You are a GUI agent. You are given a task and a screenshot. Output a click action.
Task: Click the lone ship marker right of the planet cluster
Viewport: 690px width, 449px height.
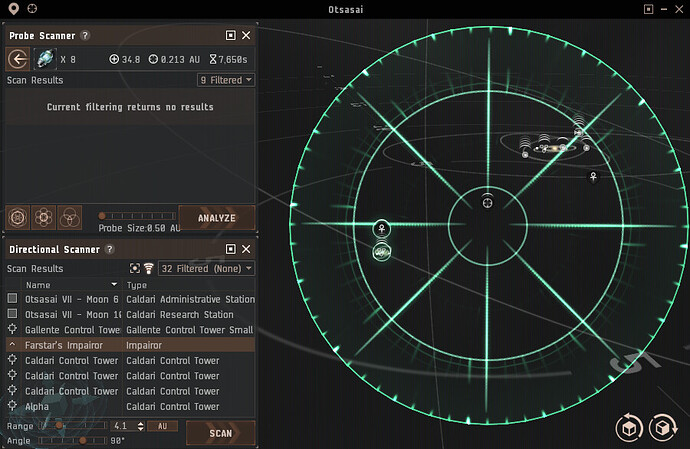pos(593,177)
